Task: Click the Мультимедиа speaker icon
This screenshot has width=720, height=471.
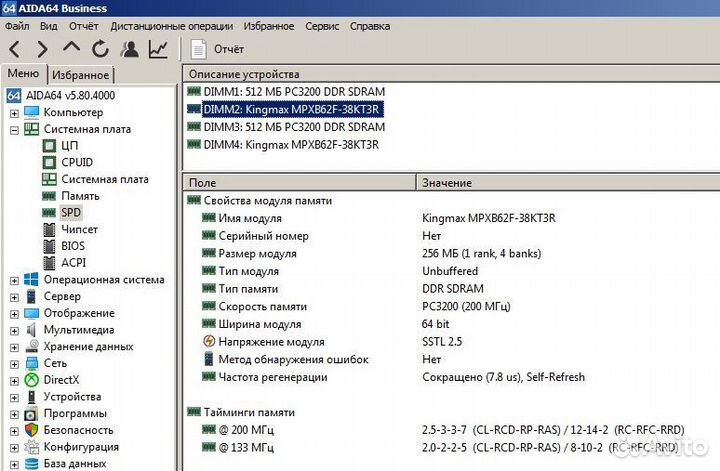Action: click(x=31, y=330)
